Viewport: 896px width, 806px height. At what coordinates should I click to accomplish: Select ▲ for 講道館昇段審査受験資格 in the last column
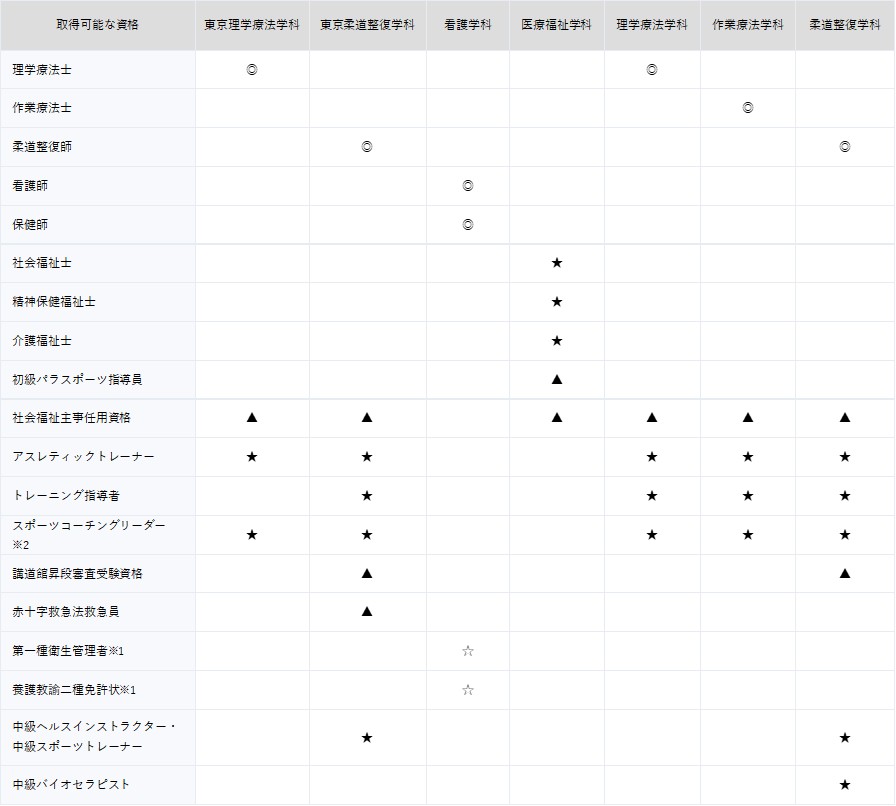pos(845,573)
